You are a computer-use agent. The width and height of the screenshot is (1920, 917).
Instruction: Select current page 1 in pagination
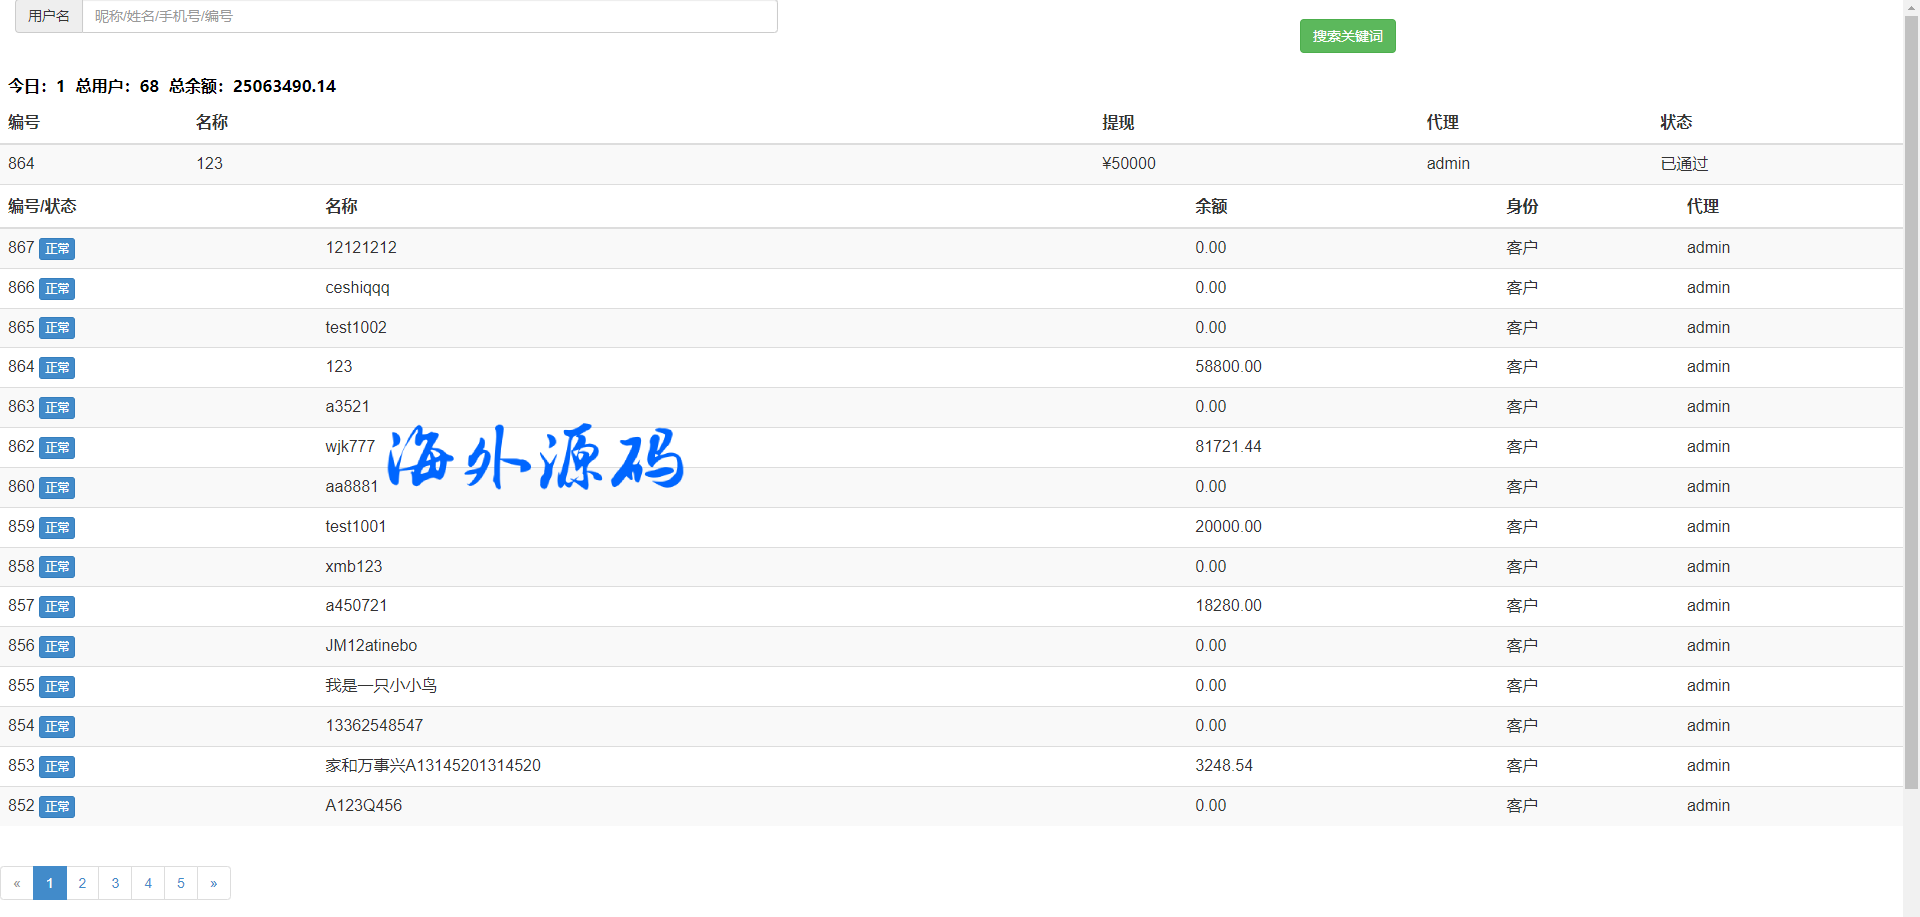[x=50, y=883]
